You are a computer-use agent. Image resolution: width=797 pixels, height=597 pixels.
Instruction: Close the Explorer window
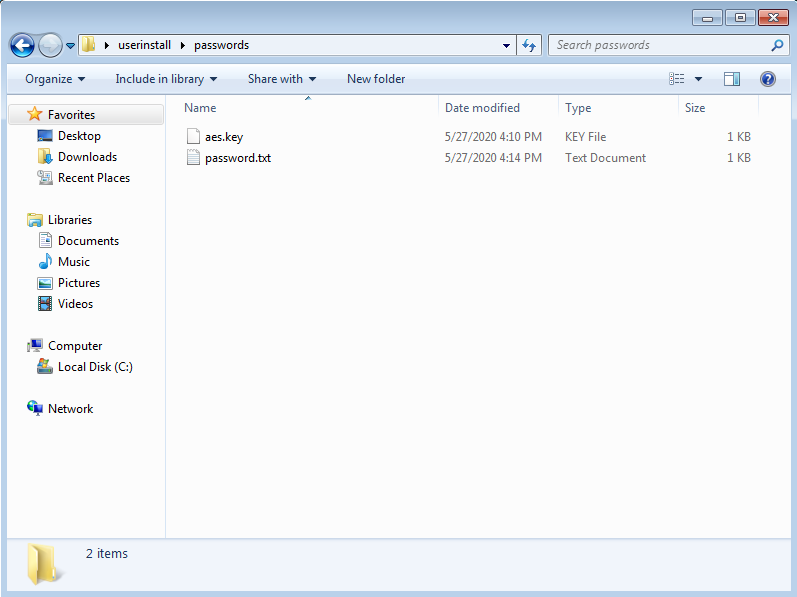773,18
